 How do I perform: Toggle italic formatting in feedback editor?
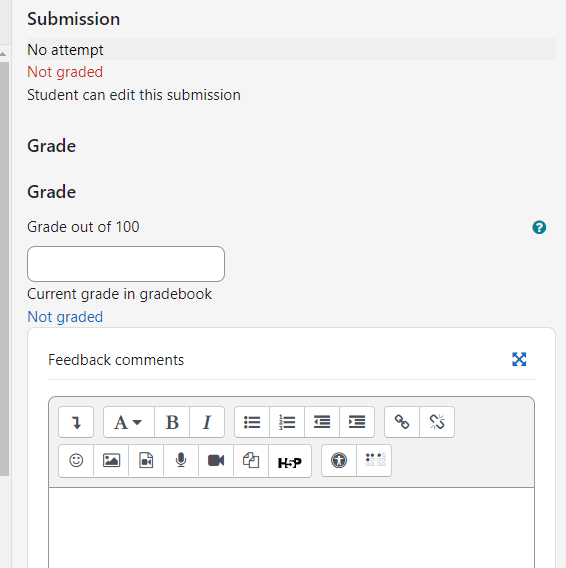point(207,422)
